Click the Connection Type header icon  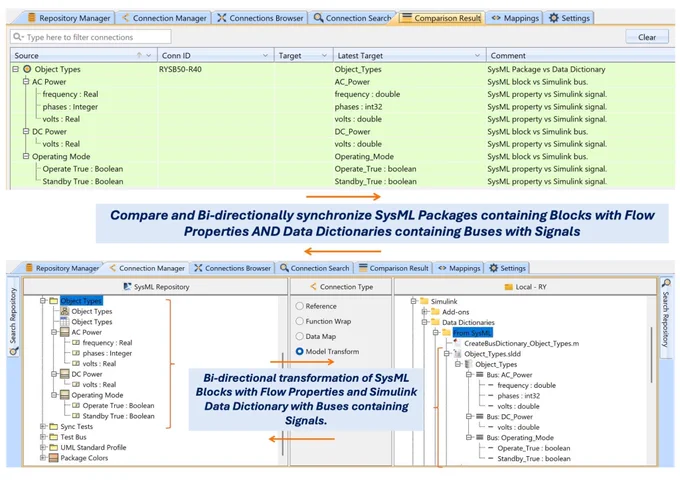(313, 287)
